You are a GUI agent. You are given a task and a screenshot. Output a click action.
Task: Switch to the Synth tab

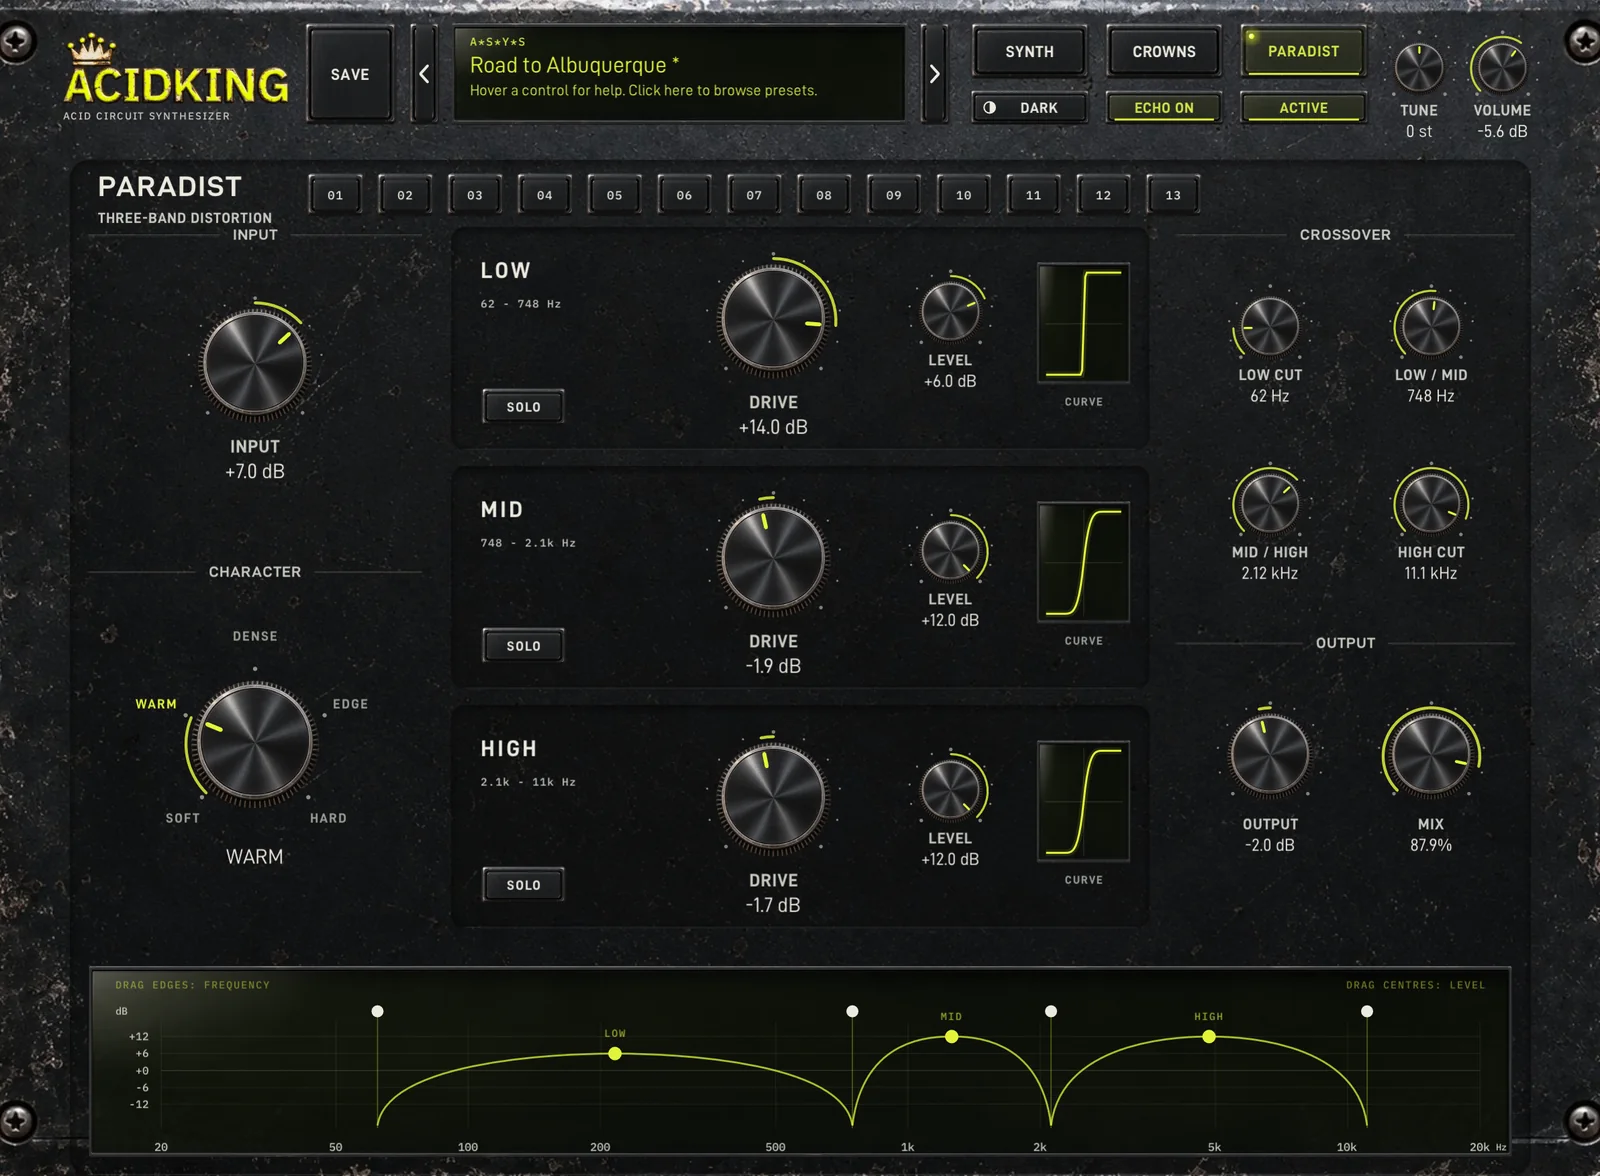[x=1029, y=52]
